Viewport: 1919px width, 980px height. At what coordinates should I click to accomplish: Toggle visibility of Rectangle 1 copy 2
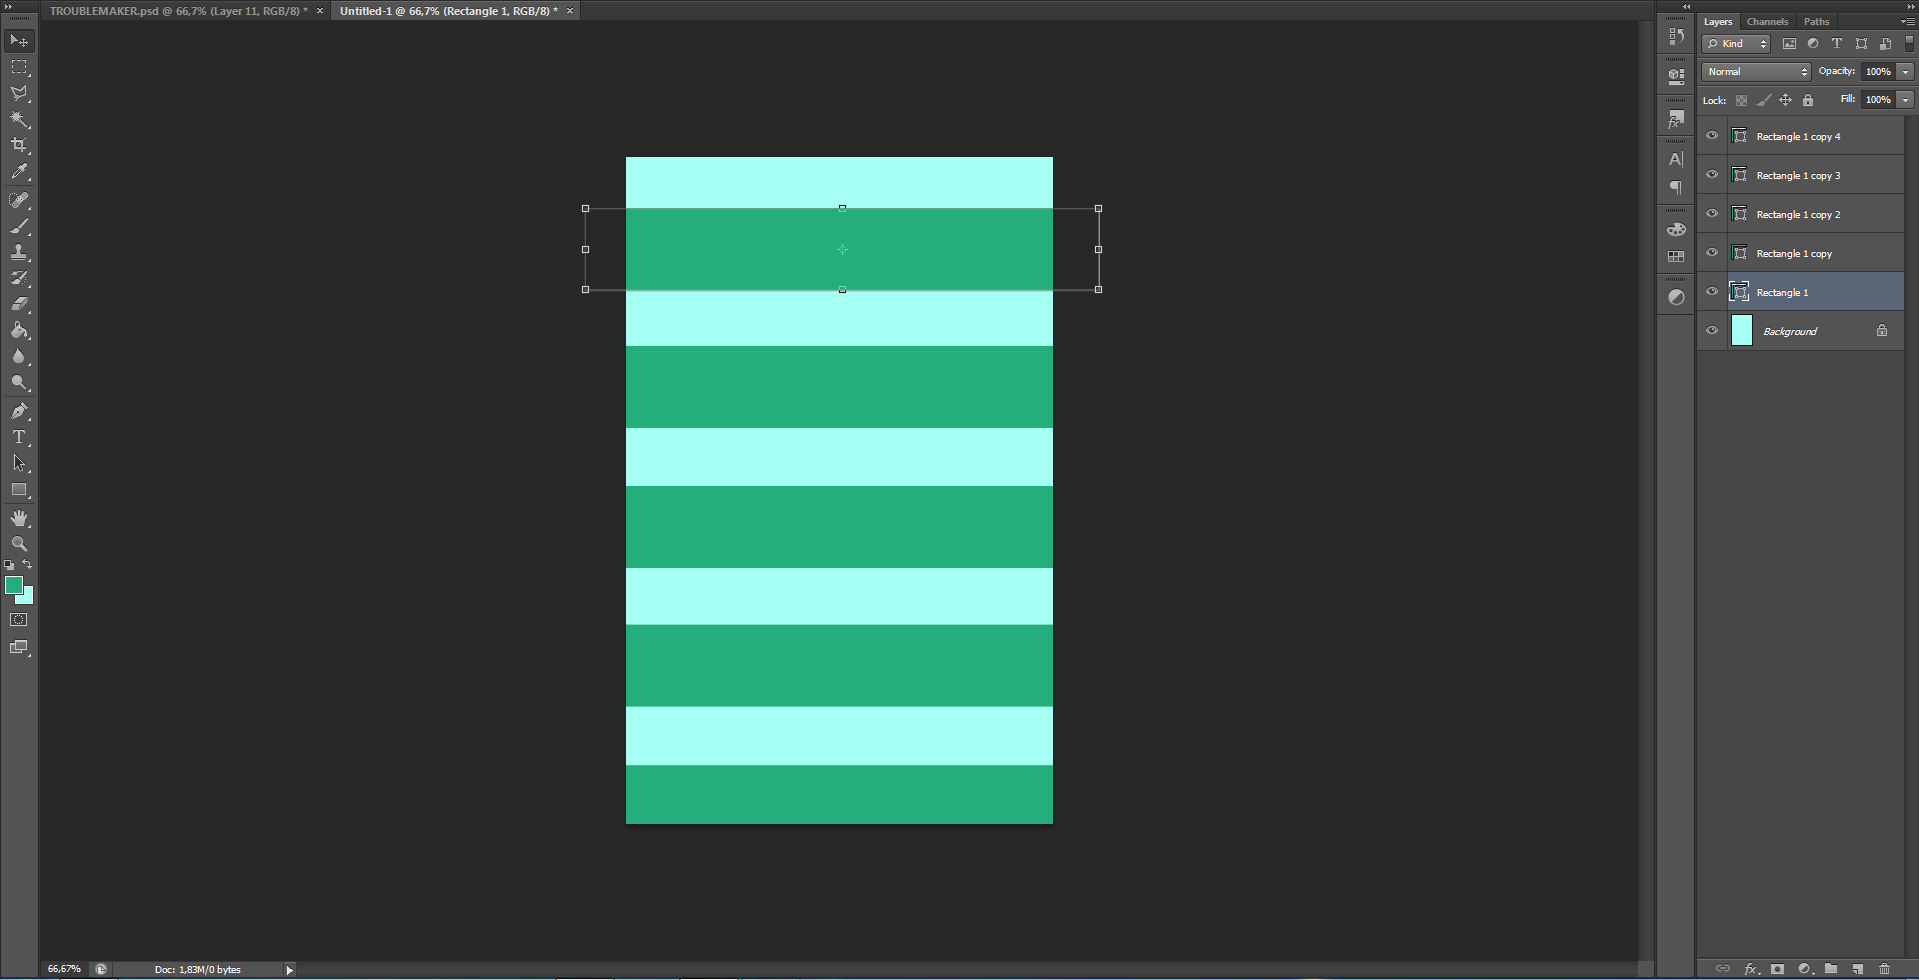(1712, 214)
